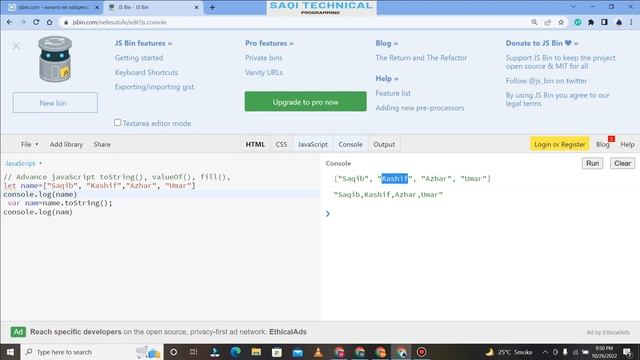Go forward in browser history
Image resolution: width=640 pixels, height=360 pixels.
(x=23, y=22)
